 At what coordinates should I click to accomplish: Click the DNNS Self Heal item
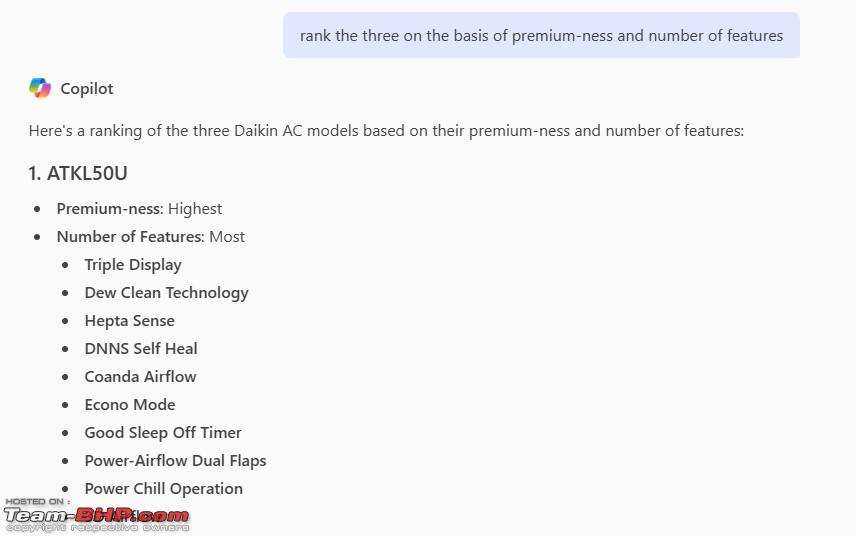(x=141, y=349)
